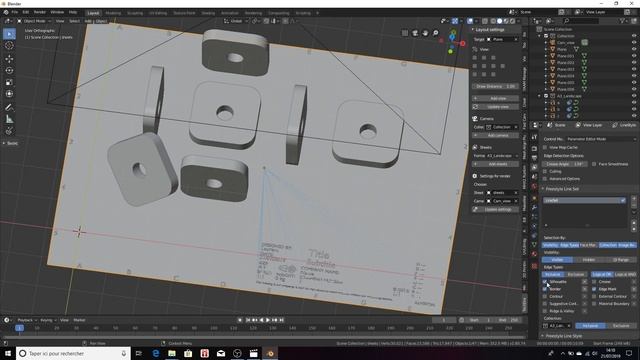Click the Blender logo menu icon
The height and width of the screenshot is (360, 640).
6,12
